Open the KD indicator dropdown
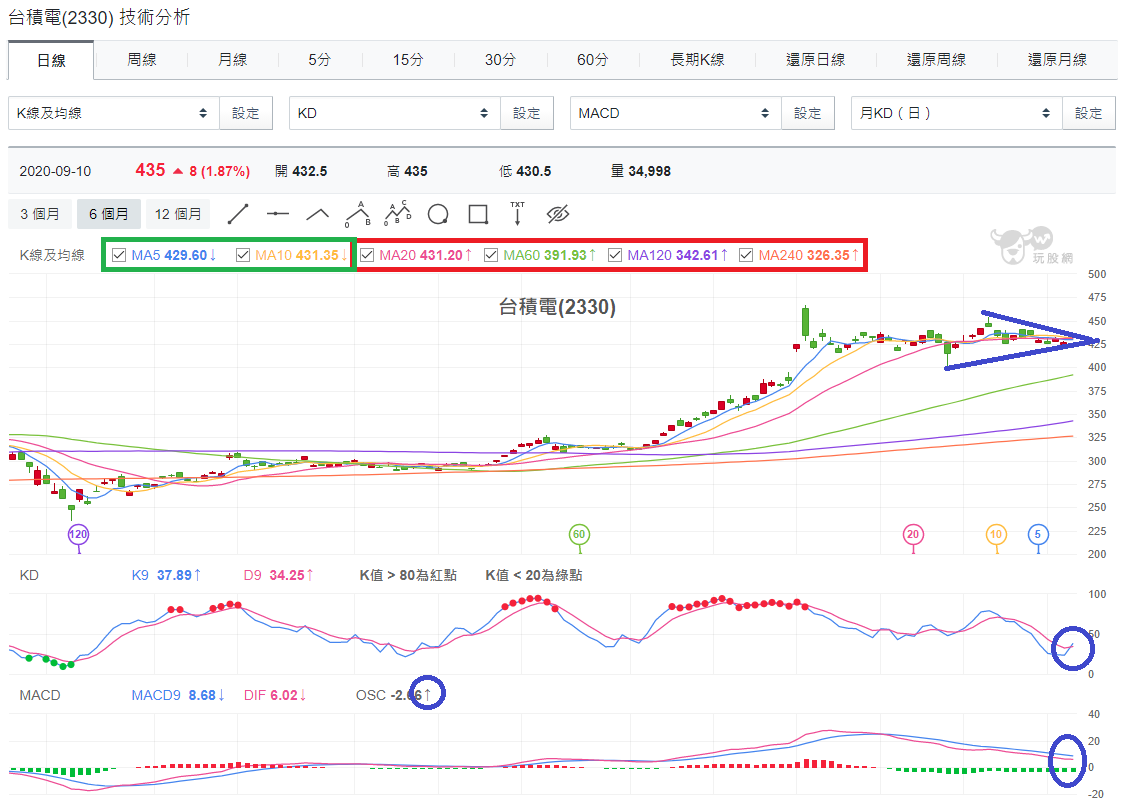1139x801 pixels. click(394, 113)
